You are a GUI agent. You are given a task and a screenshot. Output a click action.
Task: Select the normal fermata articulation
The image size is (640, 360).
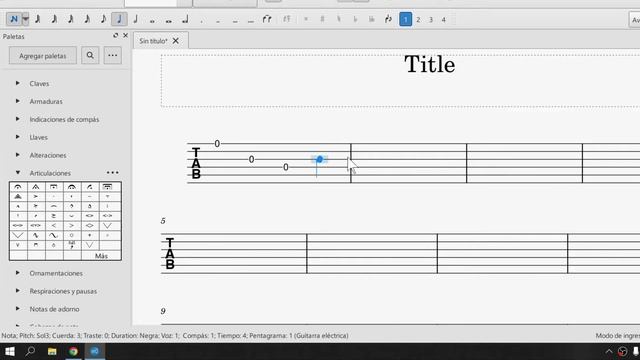coord(18,187)
